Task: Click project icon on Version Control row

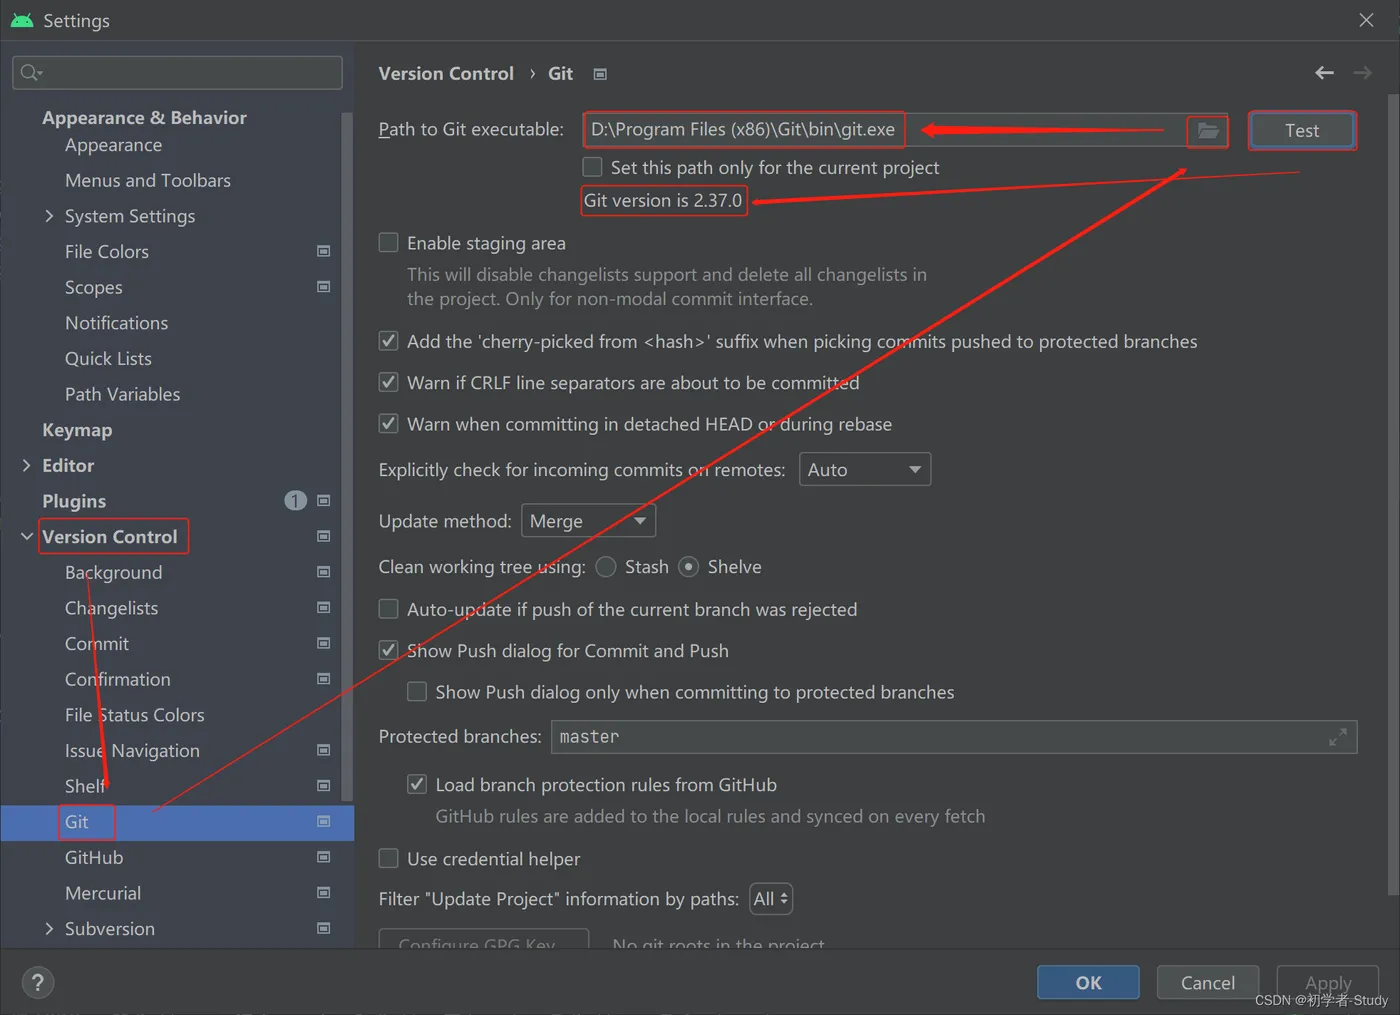Action: [323, 536]
